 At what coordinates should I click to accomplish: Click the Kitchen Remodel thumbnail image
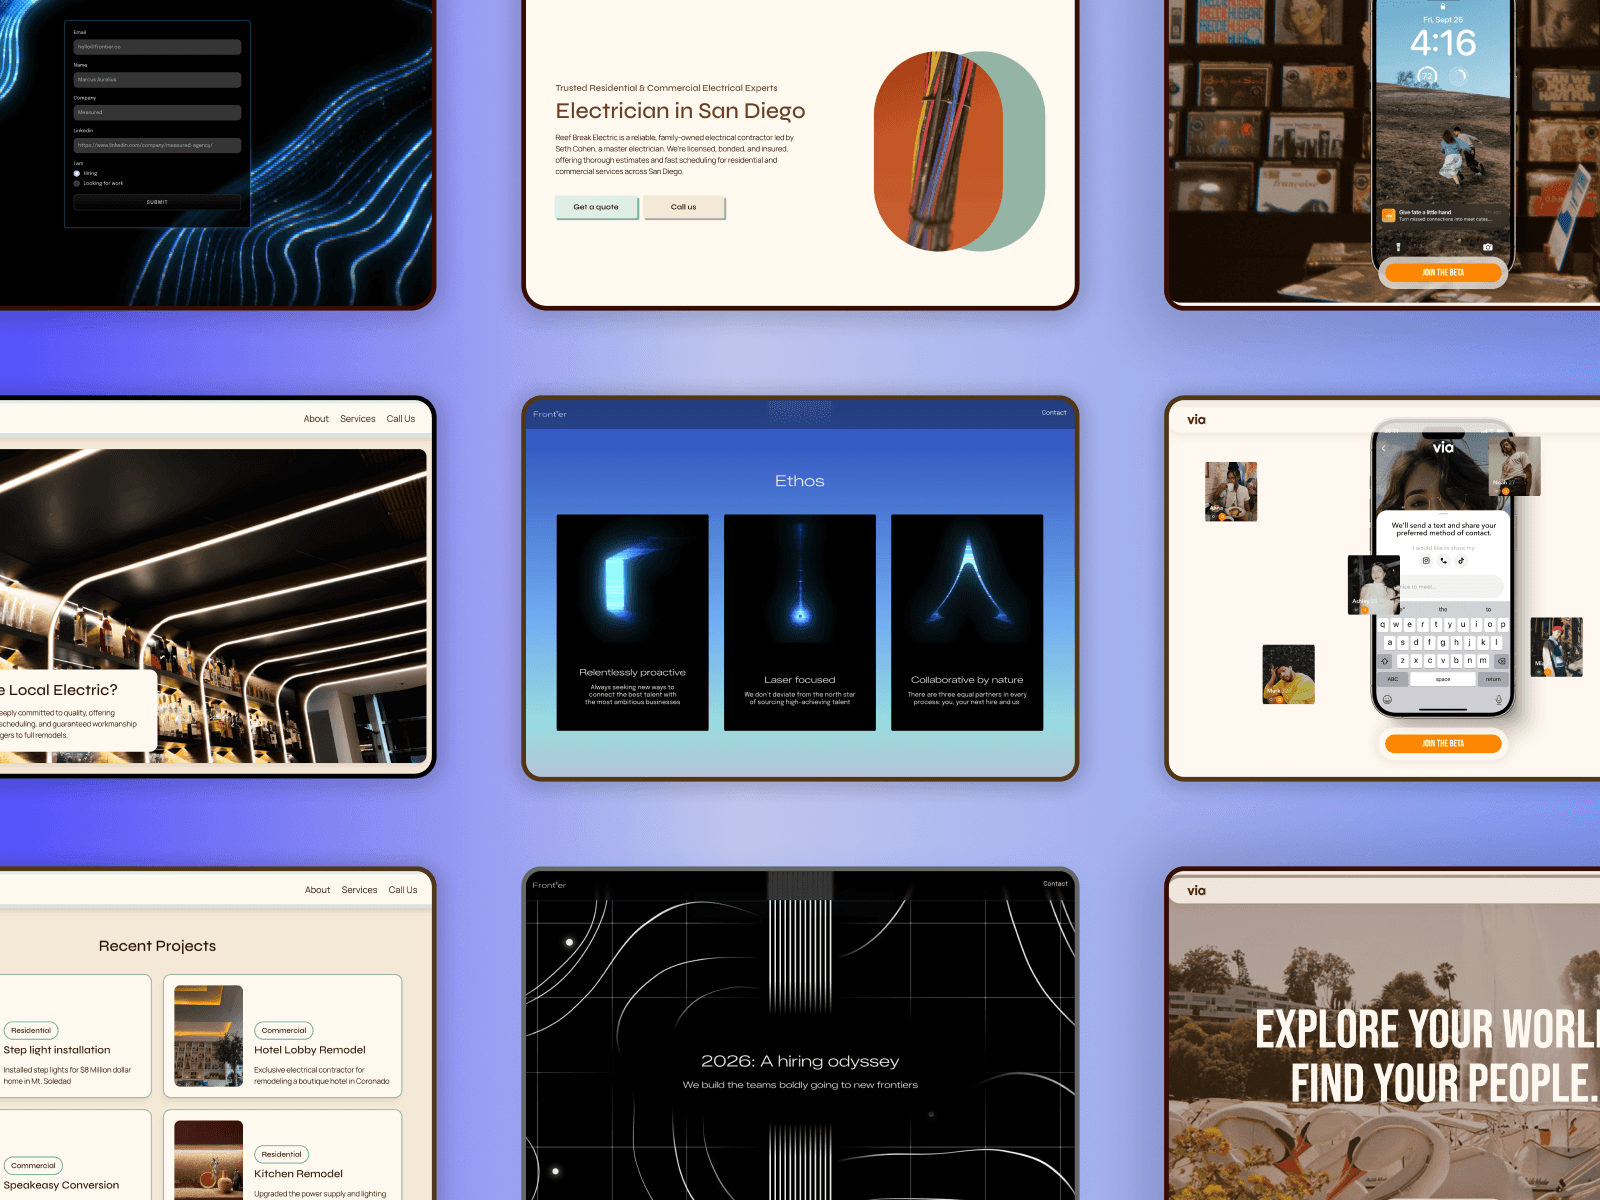pyautogui.click(x=209, y=1160)
